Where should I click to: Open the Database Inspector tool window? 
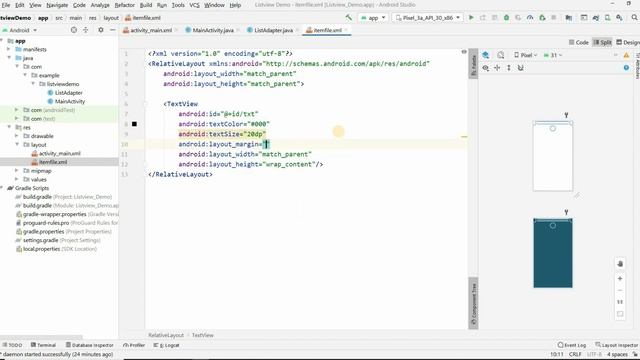tap(90, 345)
